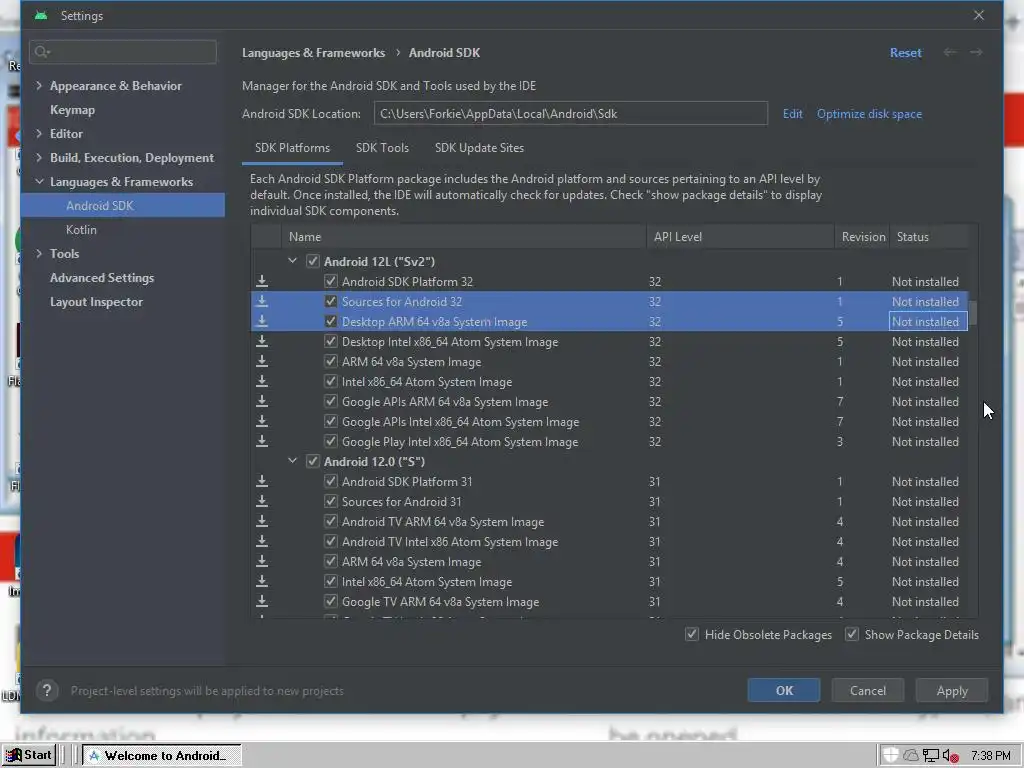Uncheck Sources for Android 32 checkbox

pos(330,302)
